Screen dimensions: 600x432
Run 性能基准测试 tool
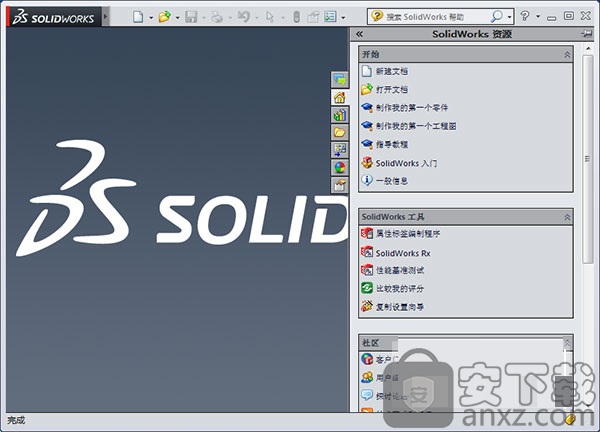click(399, 270)
